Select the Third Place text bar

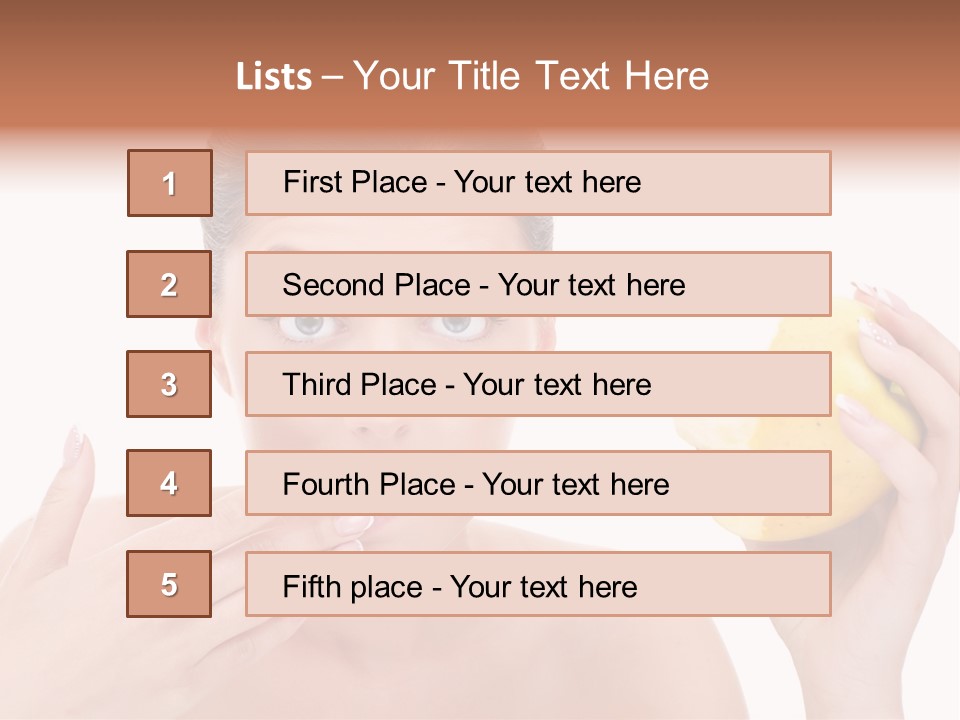(x=538, y=384)
